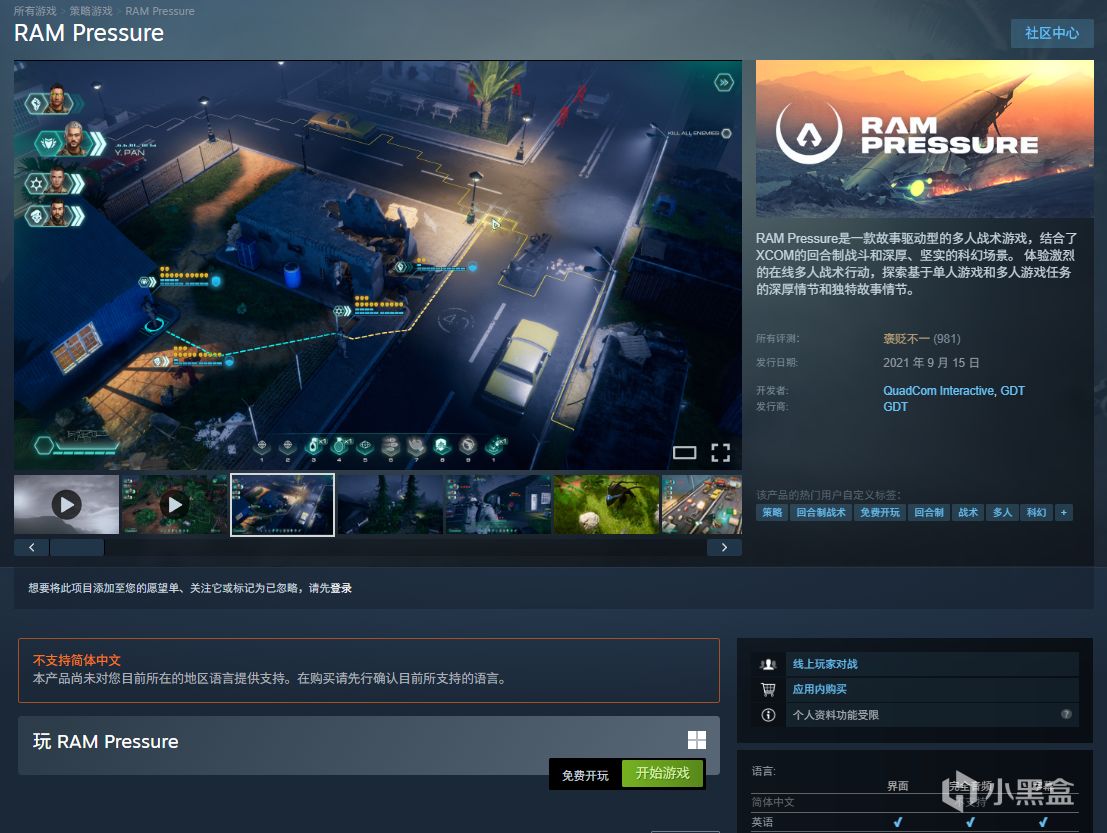Expand tags with the plus button
Screen dimensions: 1107x833
click(1064, 513)
